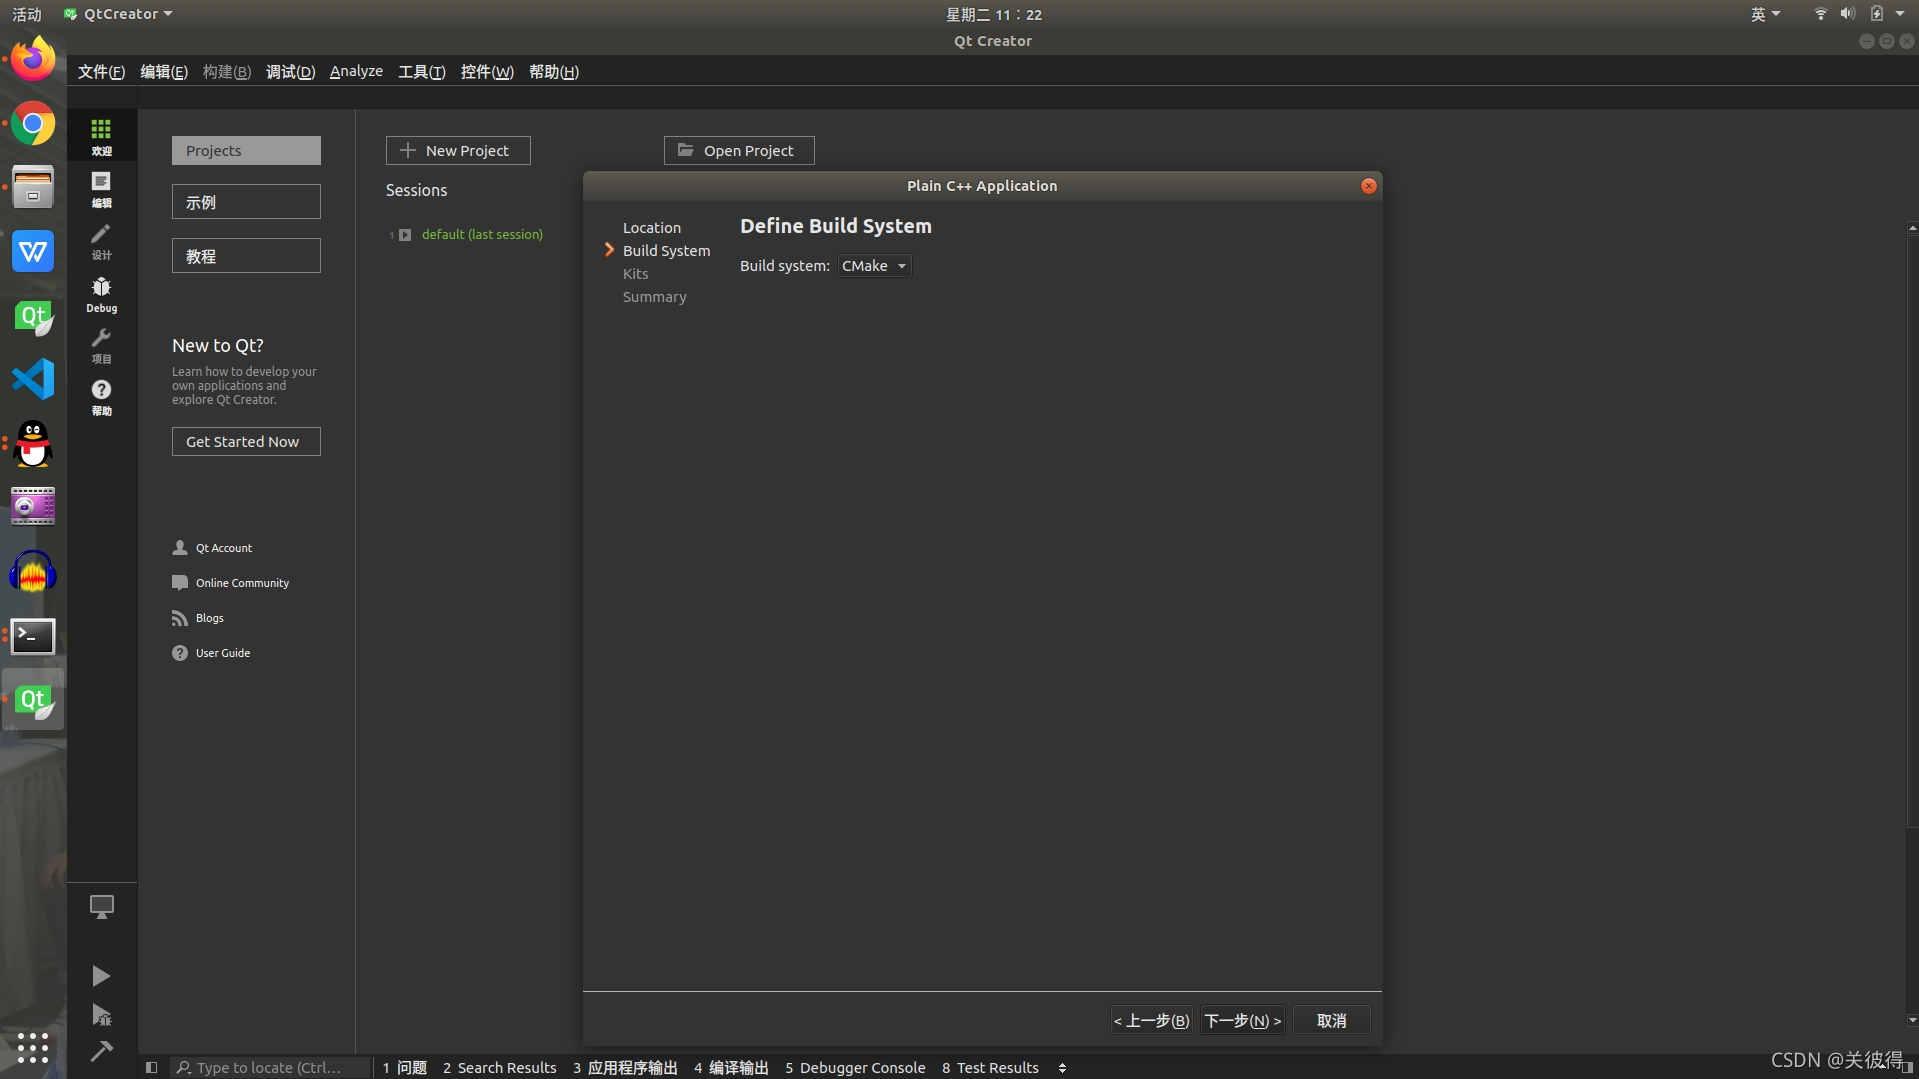Open the 2 Search Results pane
The width and height of the screenshot is (1919, 1079).
[x=500, y=1068]
